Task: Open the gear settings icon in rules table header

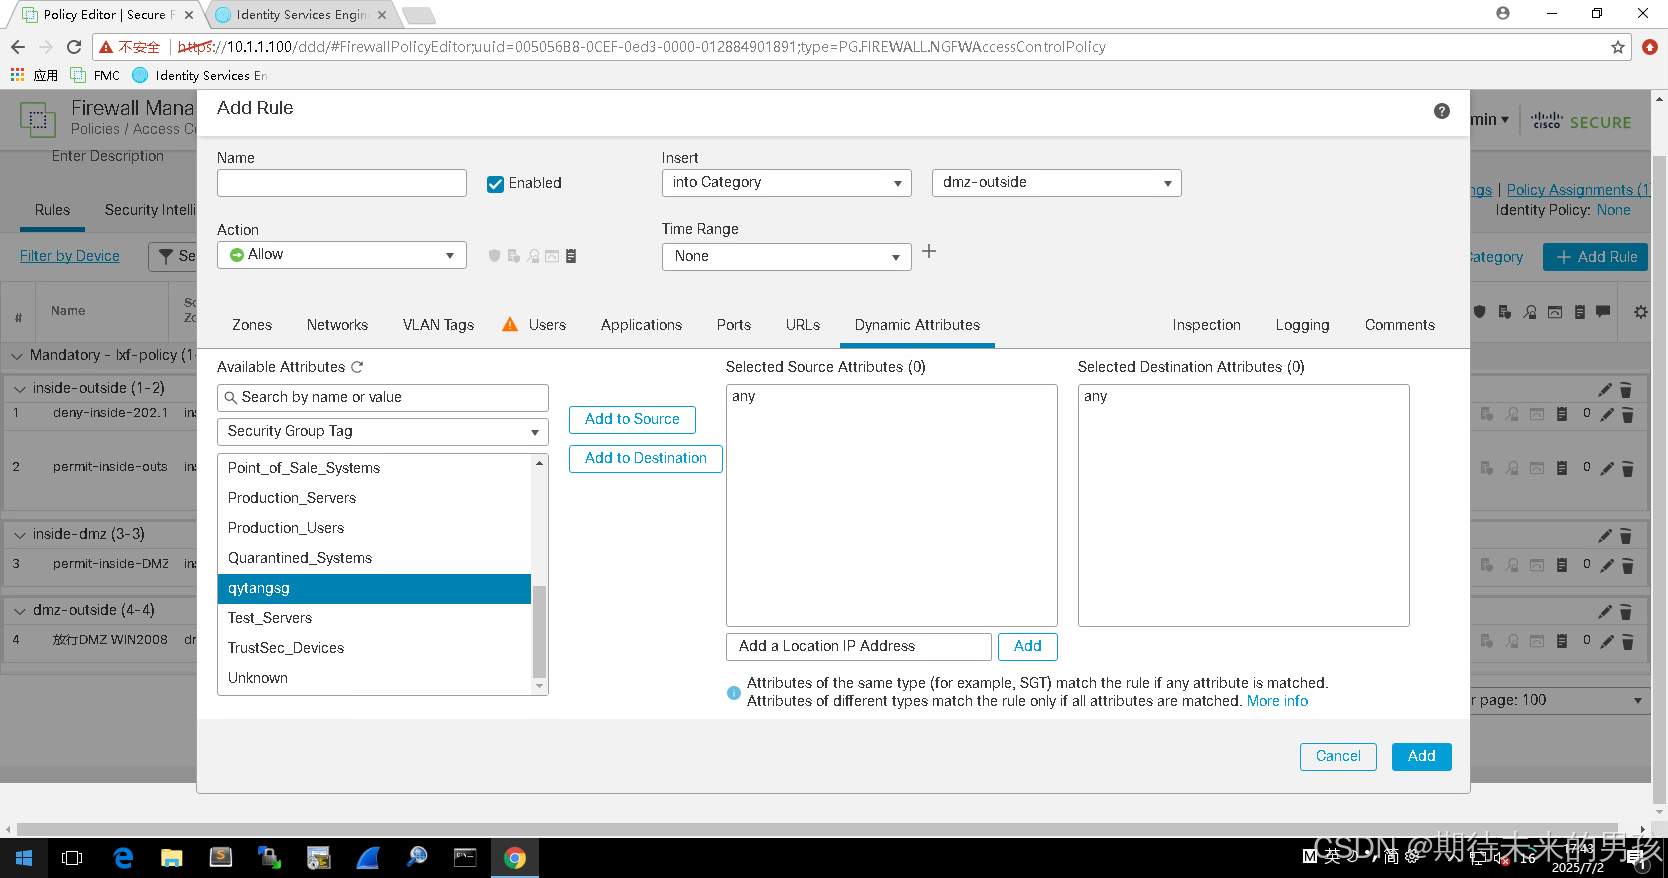Action: pos(1640,312)
